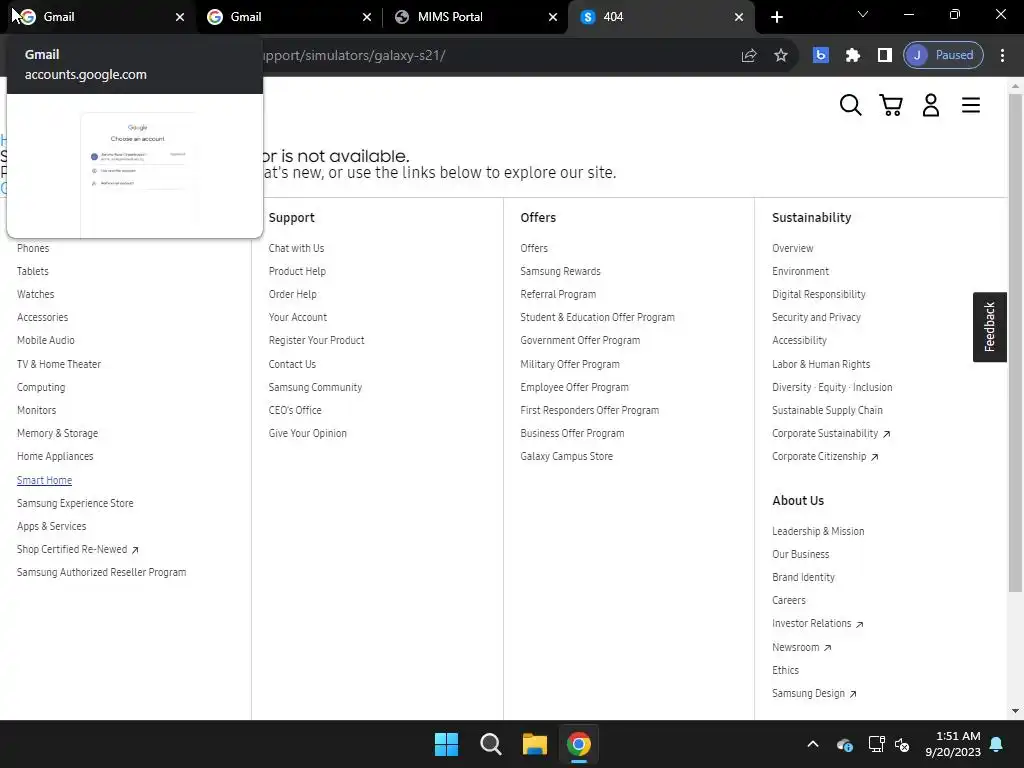This screenshot has height=768, width=1024.
Task: Open the Windows Start menu
Action: (x=446, y=744)
